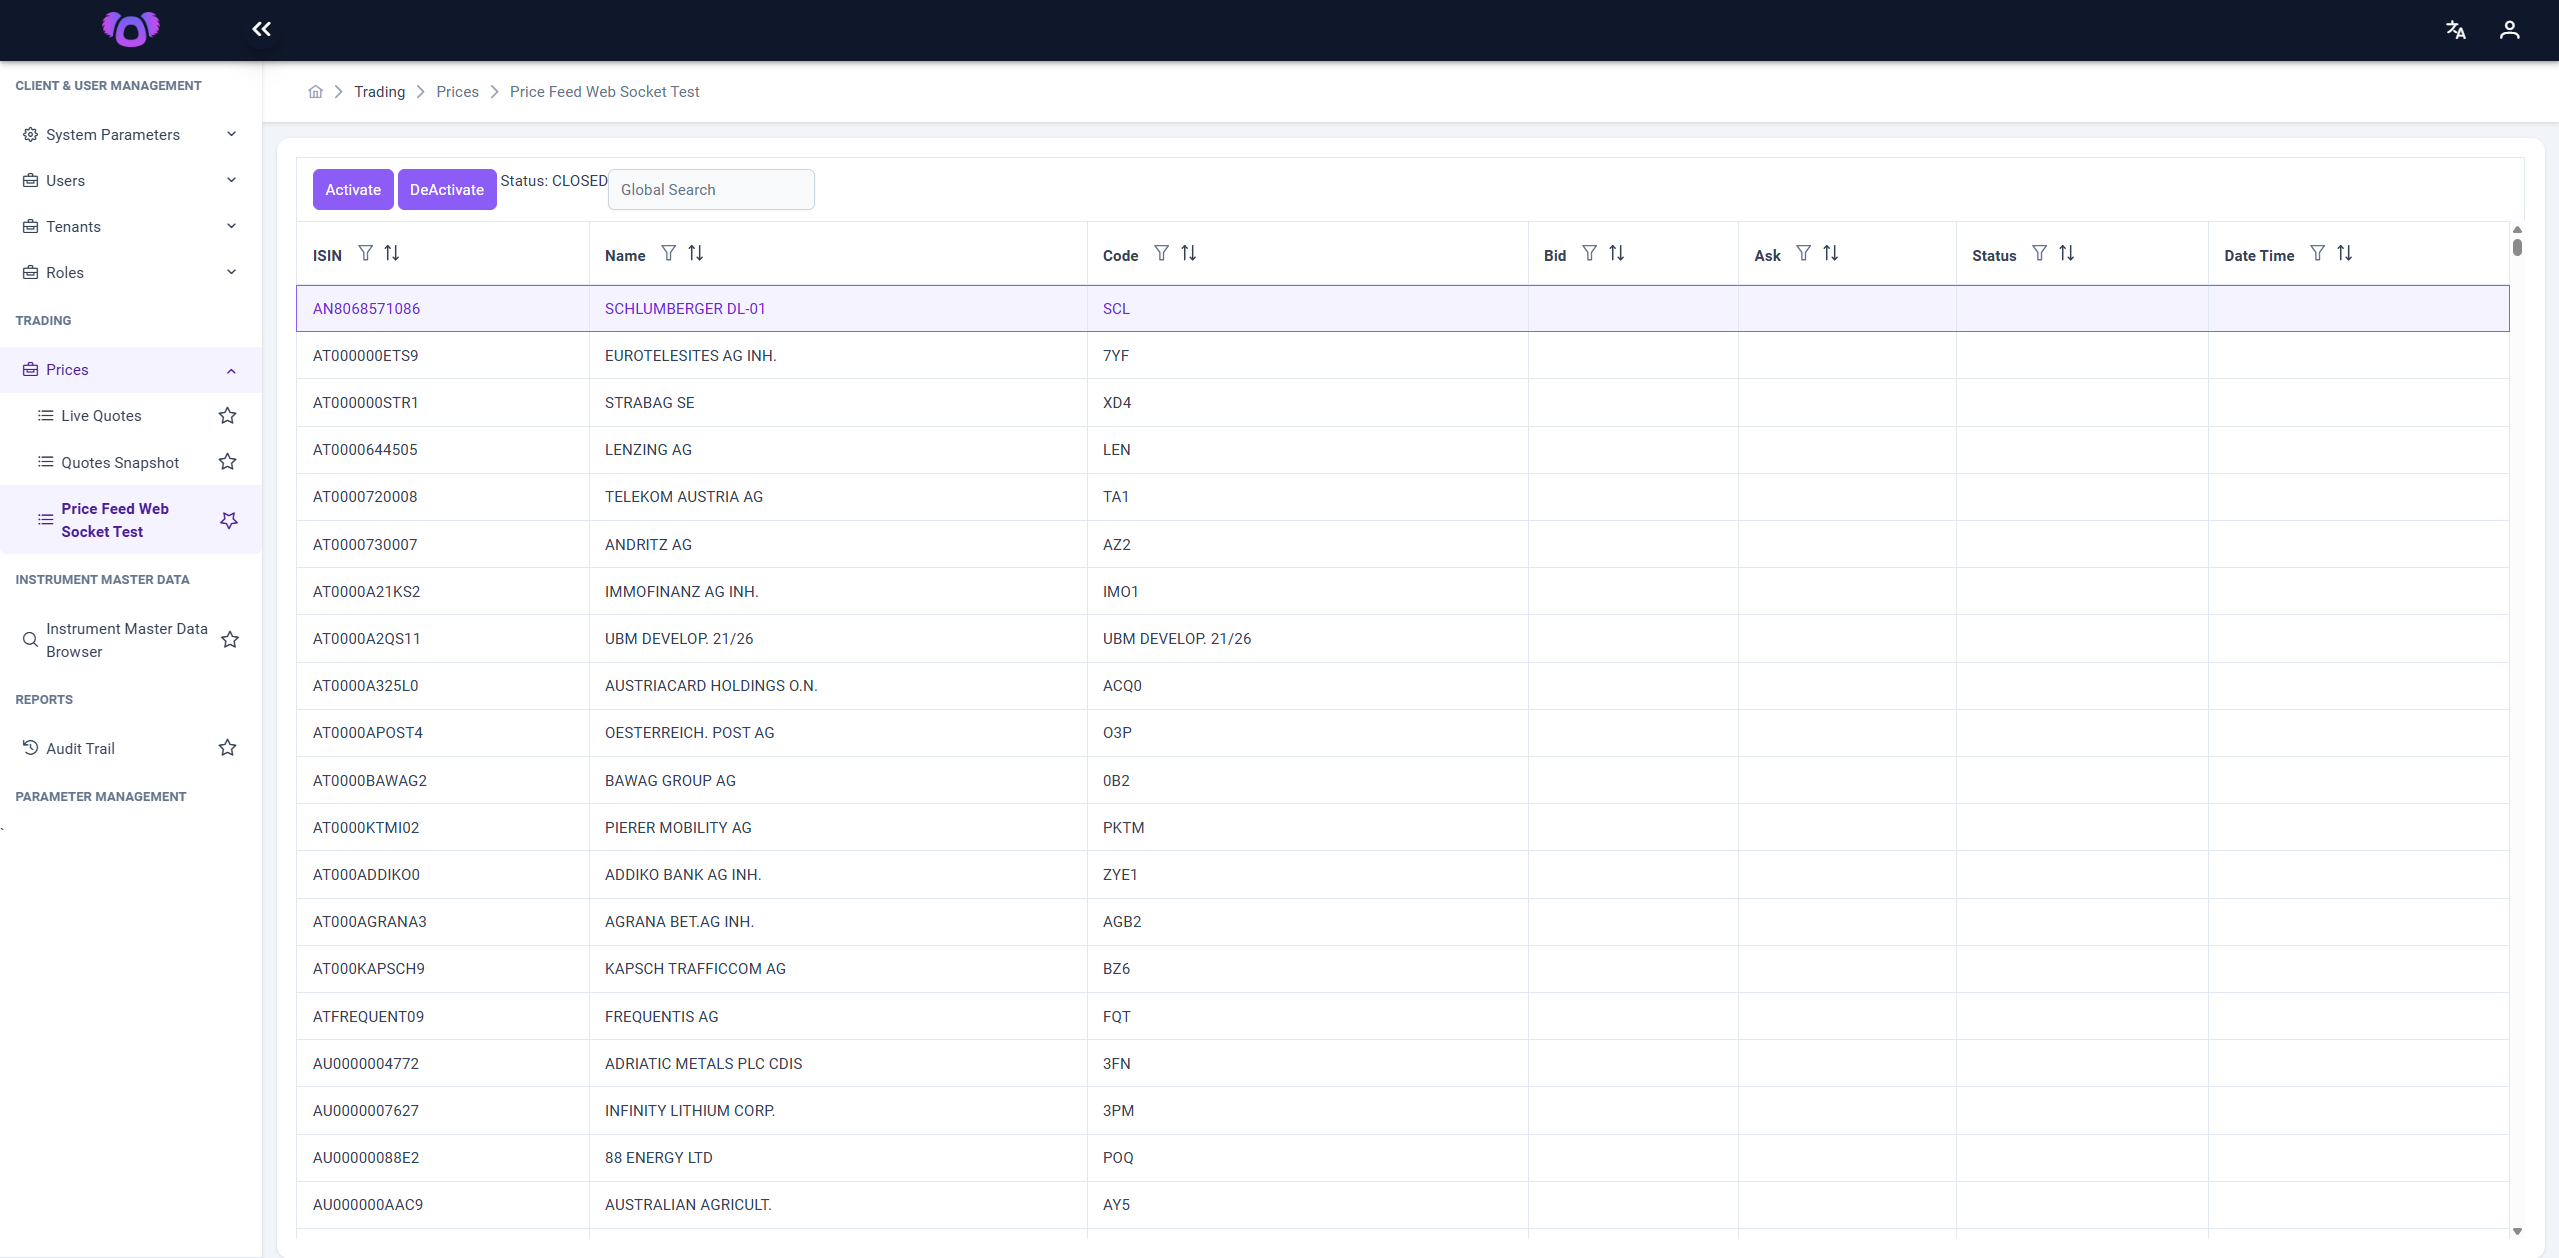The height and width of the screenshot is (1258, 2559).
Task: Open Quotes Snapshot page
Action: [120, 463]
